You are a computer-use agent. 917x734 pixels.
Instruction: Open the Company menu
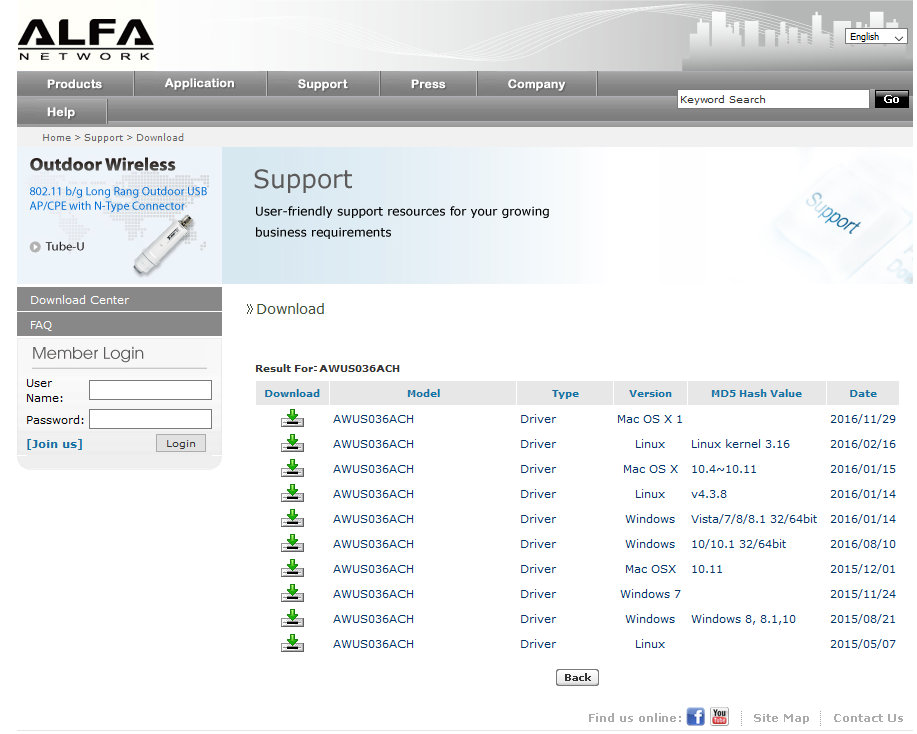pos(536,84)
